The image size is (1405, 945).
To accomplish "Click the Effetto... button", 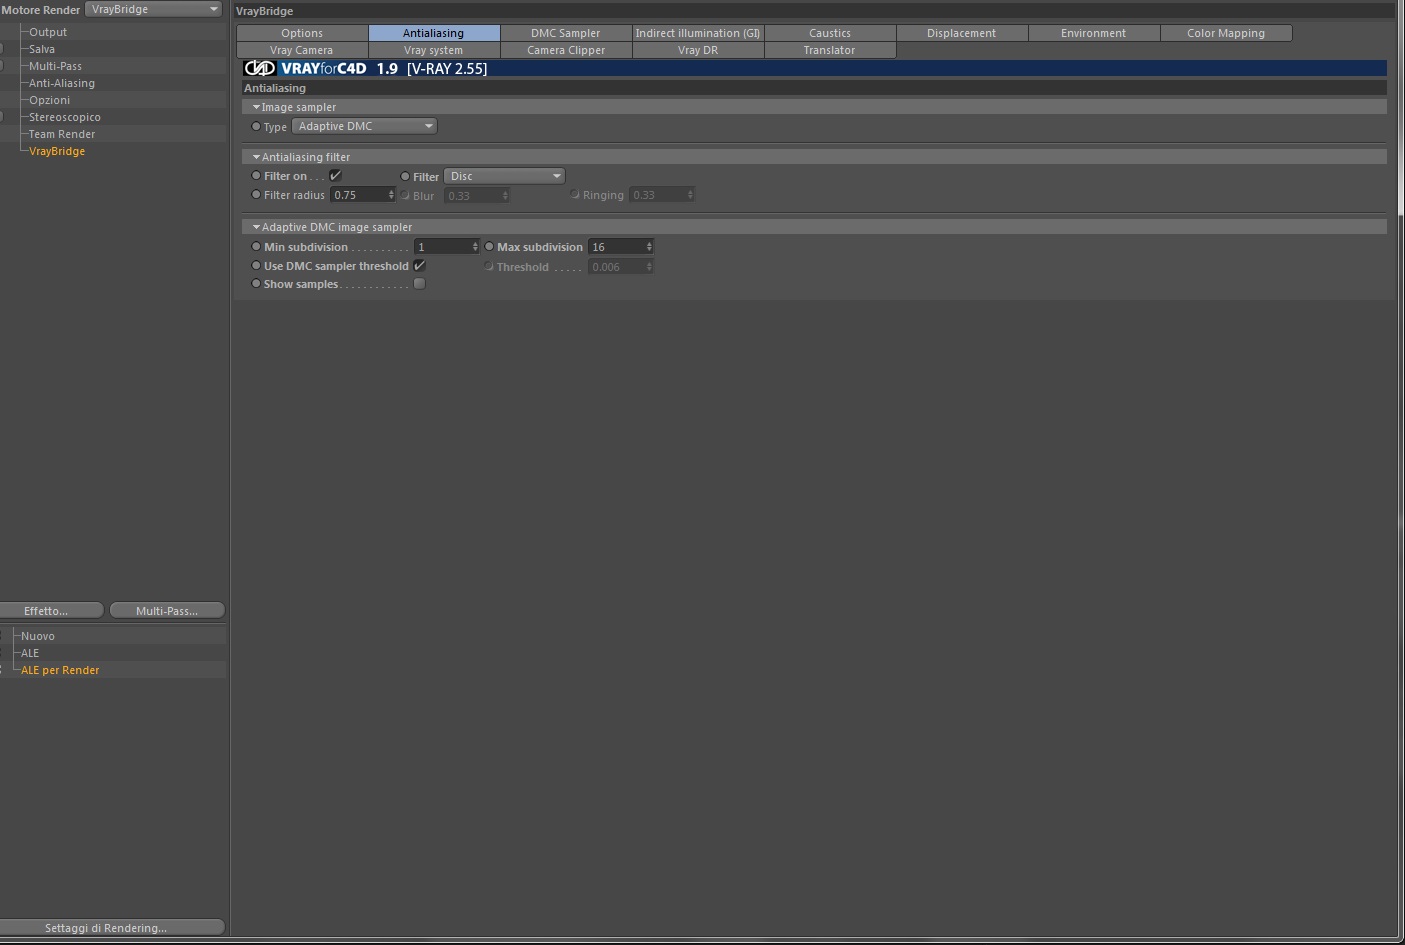I will (x=50, y=611).
